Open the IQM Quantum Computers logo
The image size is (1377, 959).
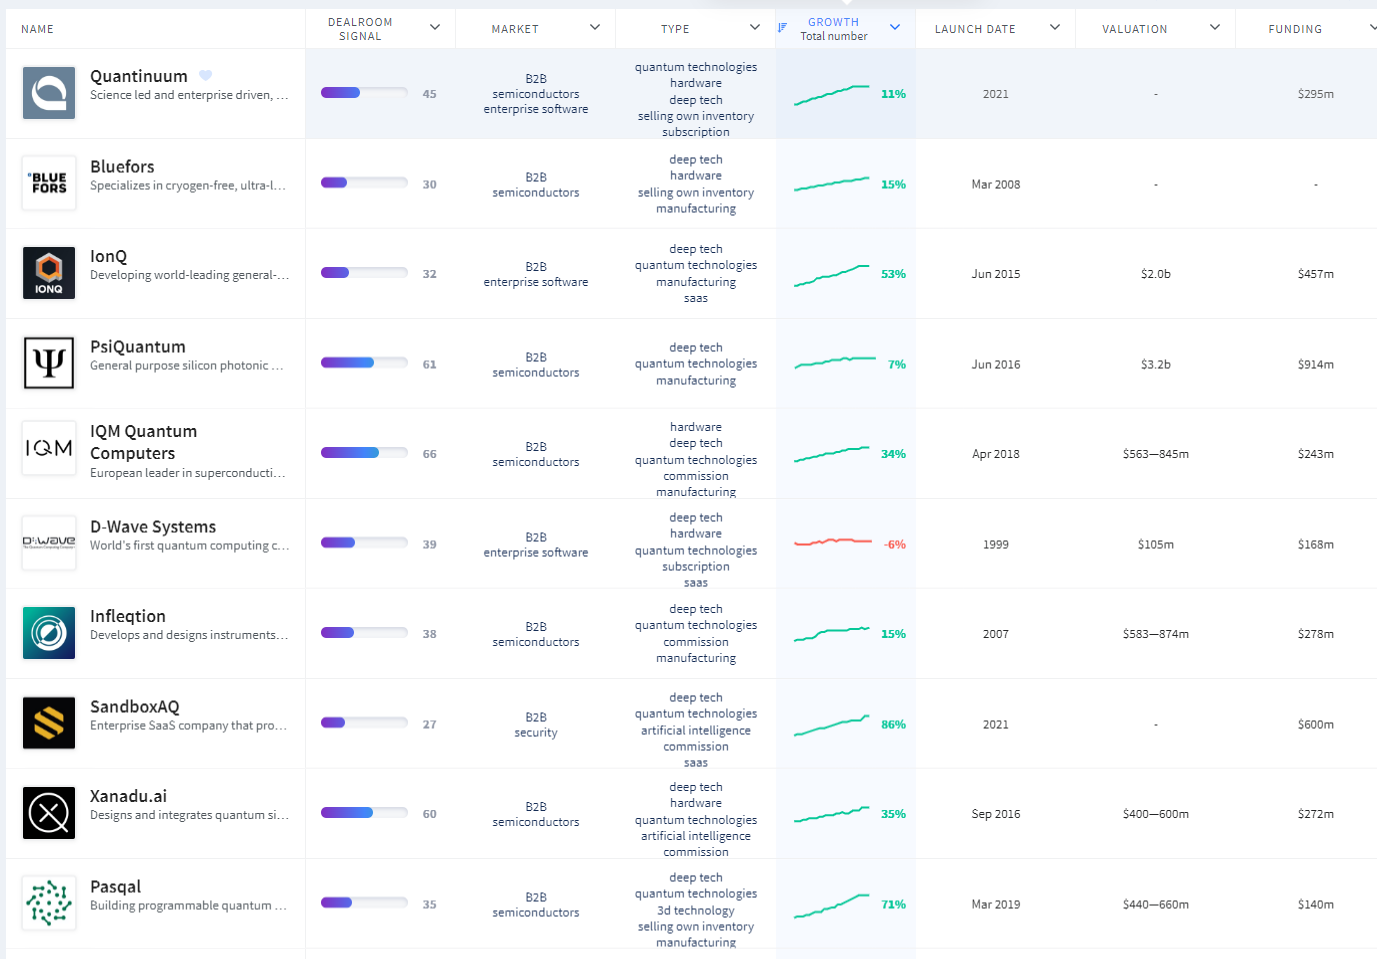coord(49,448)
